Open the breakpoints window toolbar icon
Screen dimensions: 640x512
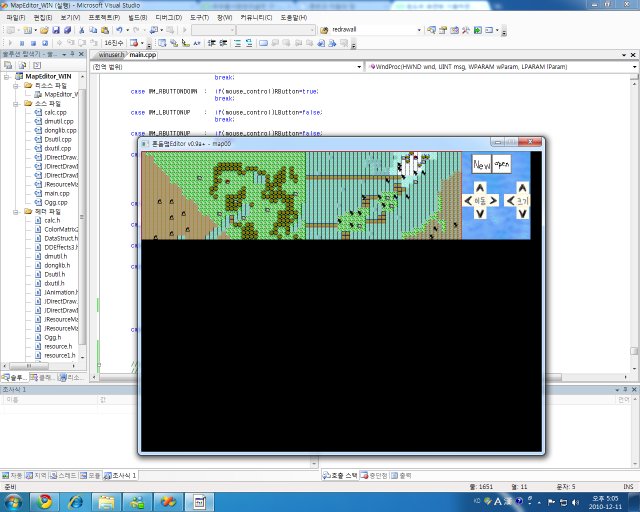134,43
